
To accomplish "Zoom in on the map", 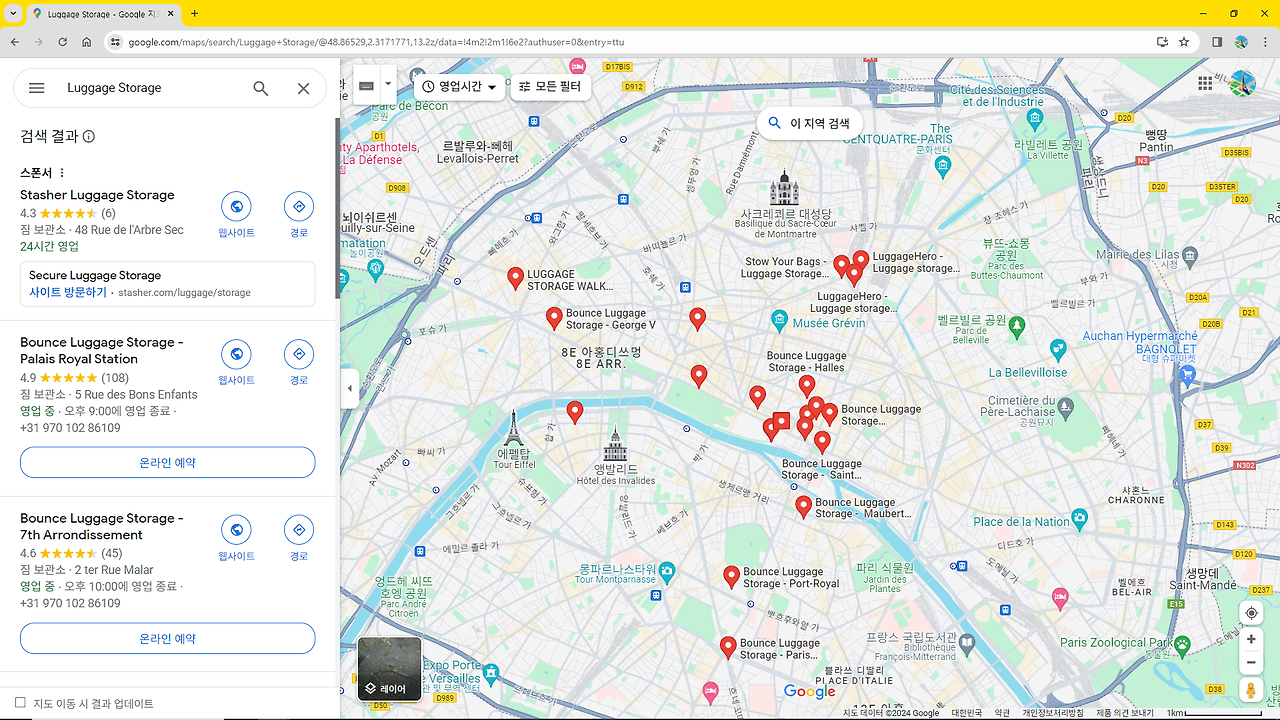I will pos(1251,639).
